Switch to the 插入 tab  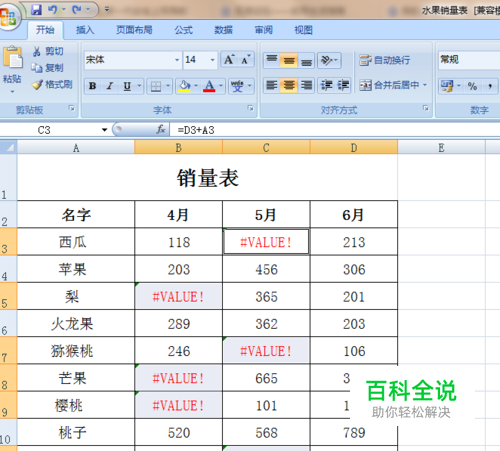pyautogui.click(x=85, y=30)
